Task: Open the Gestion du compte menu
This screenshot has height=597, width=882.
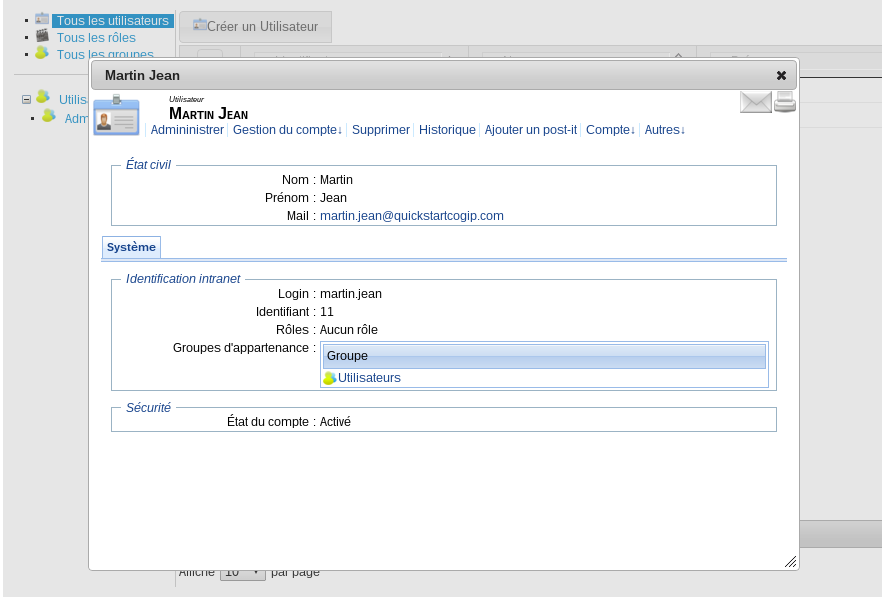Action: (x=287, y=130)
